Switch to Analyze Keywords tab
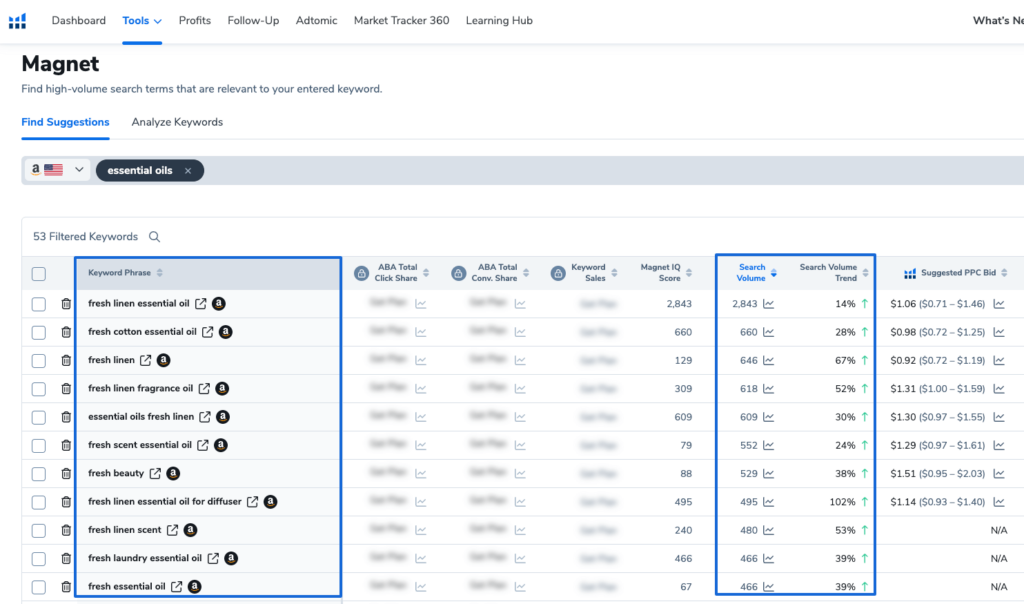 click(177, 122)
